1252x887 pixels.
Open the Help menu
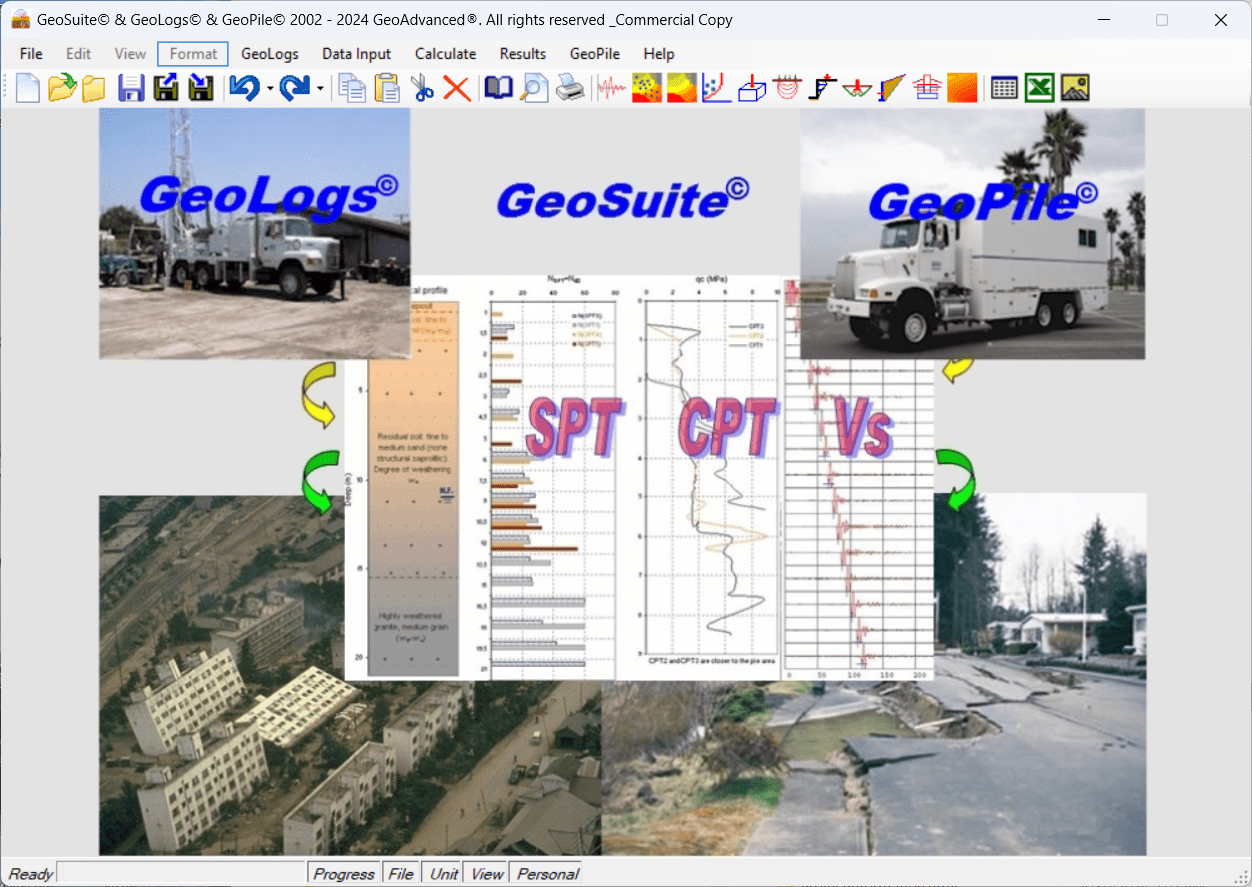pos(659,54)
